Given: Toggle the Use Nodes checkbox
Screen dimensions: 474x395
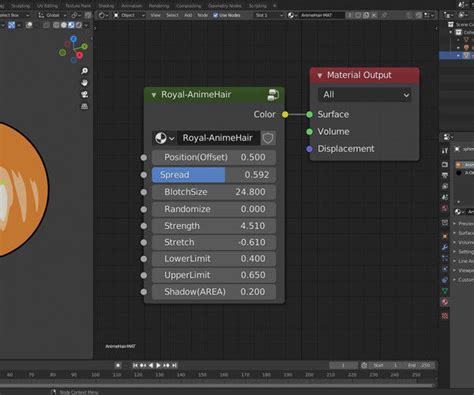Looking at the screenshot, I should [x=215, y=15].
